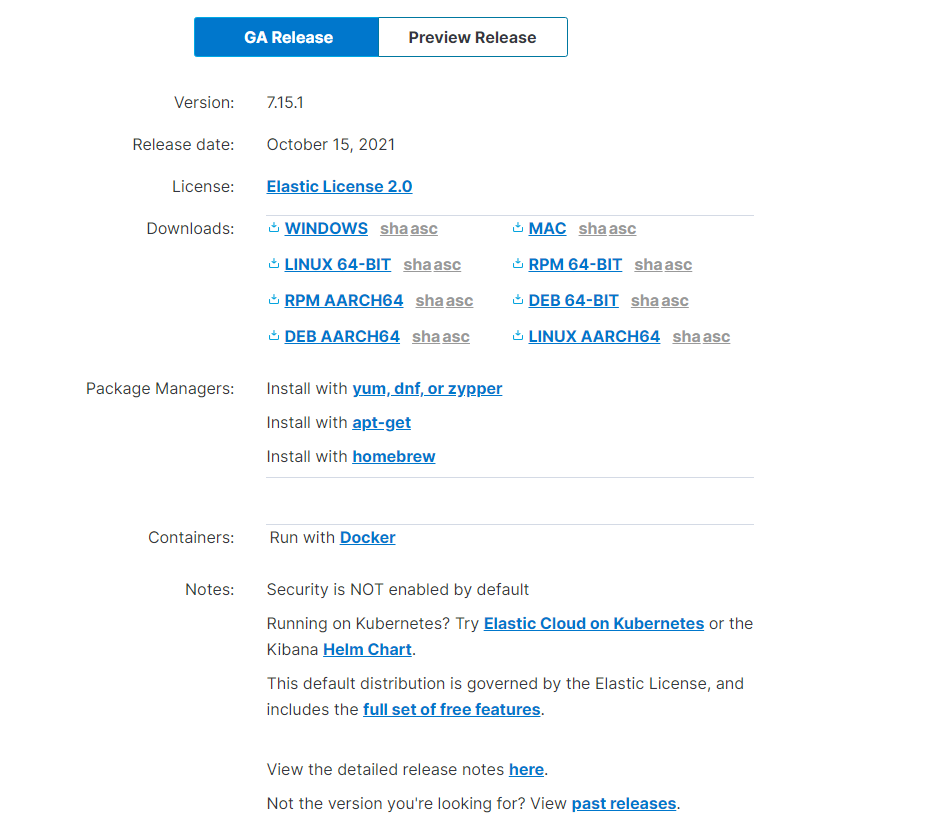The image size is (932, 829).
Task: Open the sha link for DEB 64-BIT
Action: (x=645, y=301)
